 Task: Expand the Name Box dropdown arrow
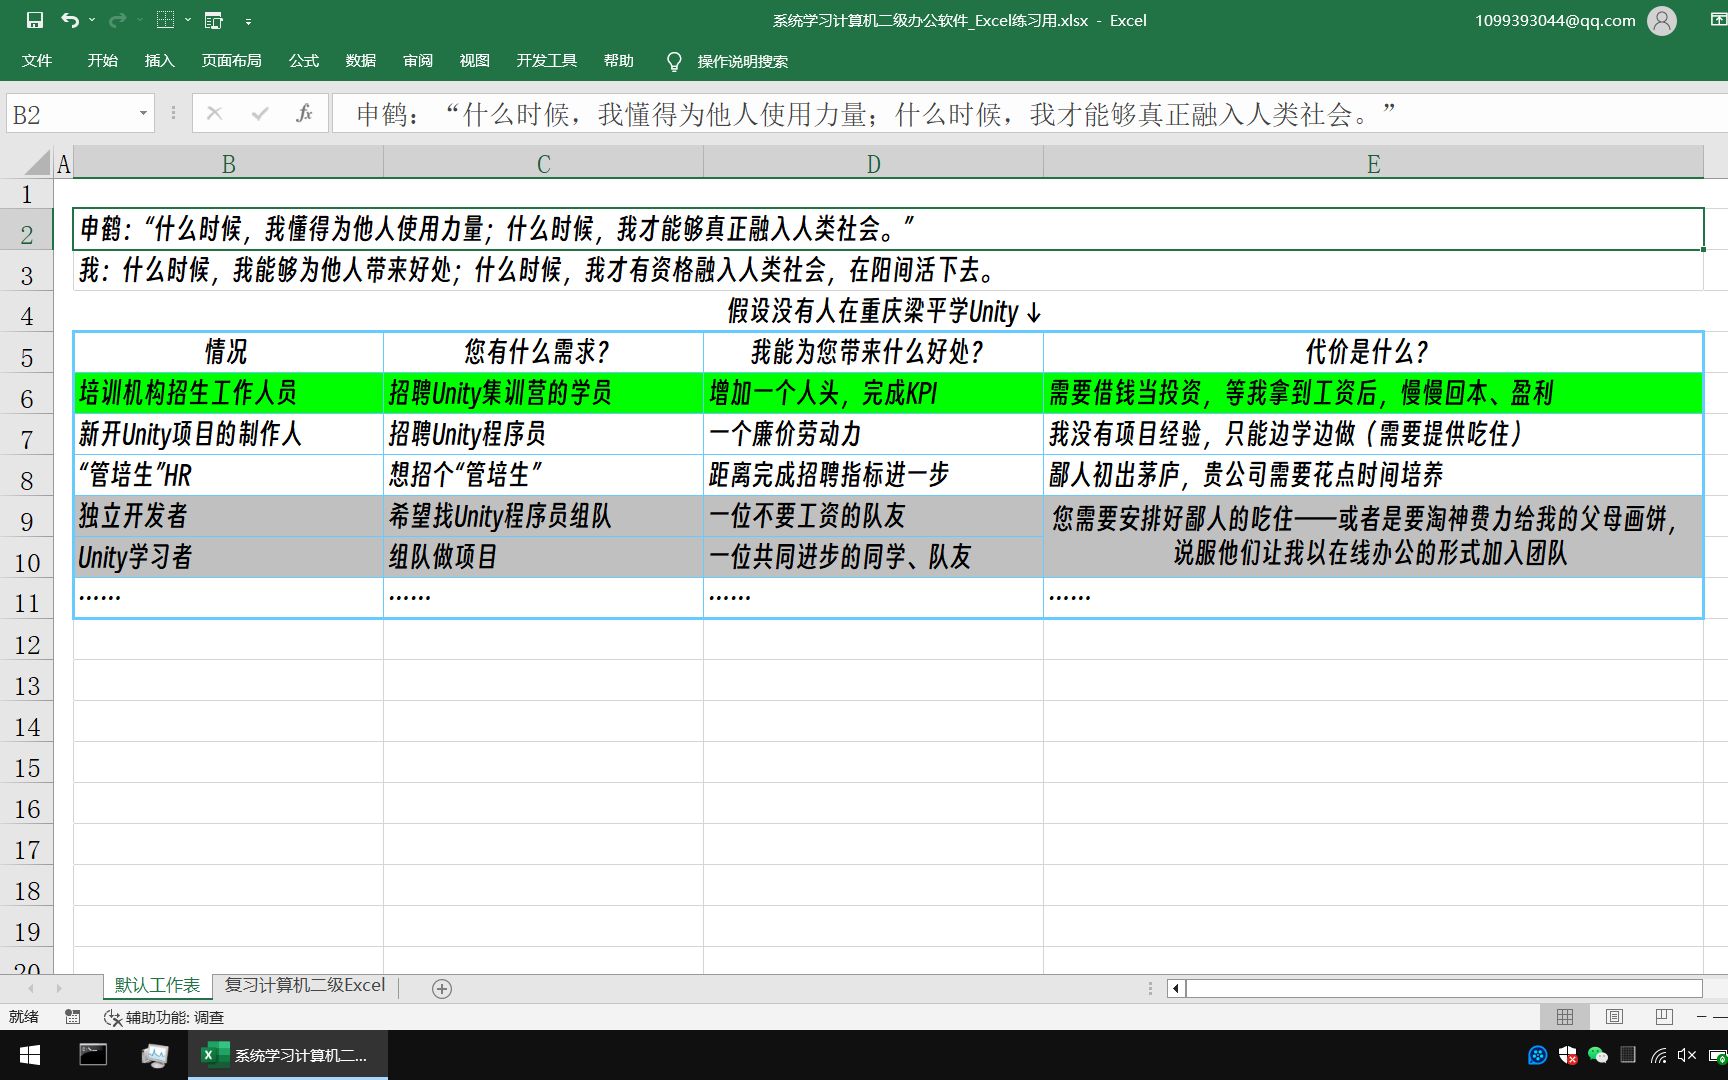point(143,114)
